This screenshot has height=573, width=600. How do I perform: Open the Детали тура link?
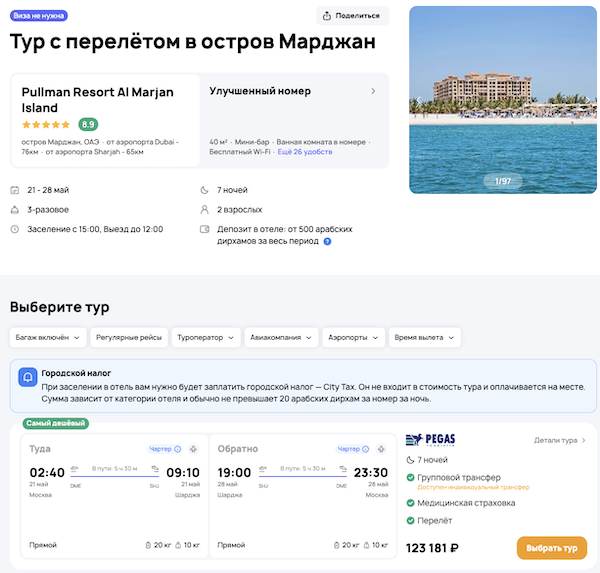click(560, 440)
